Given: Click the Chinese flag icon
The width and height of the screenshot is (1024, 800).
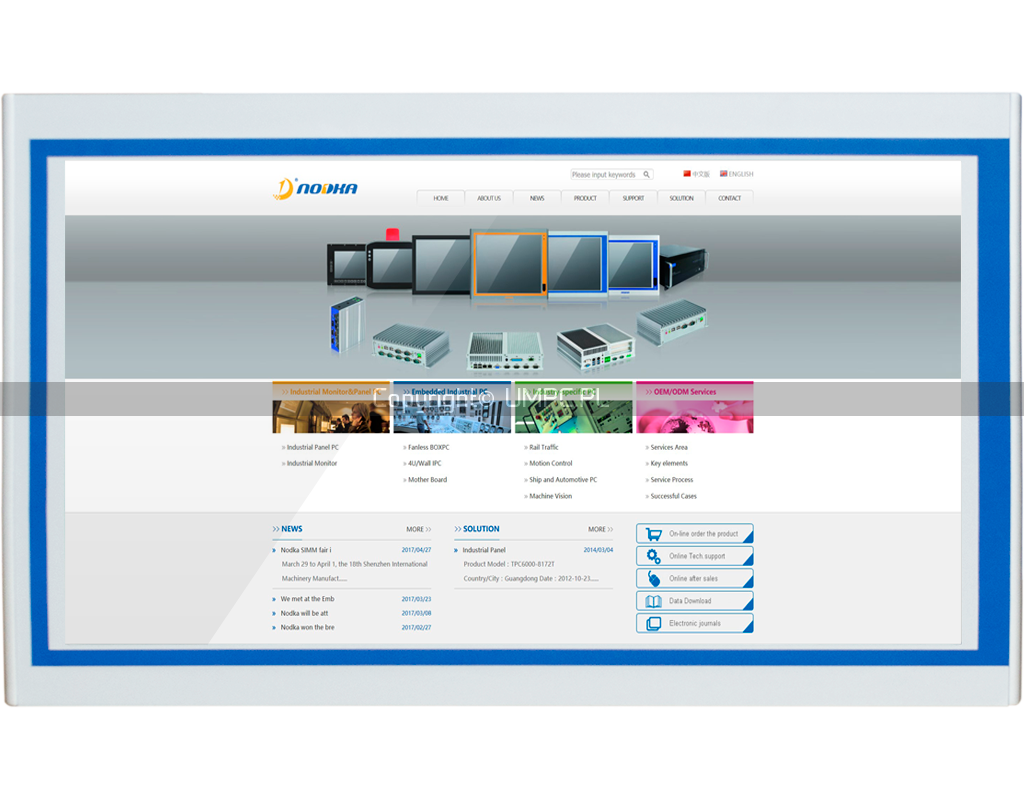Looking at the screenshot, I should [687, 174].
